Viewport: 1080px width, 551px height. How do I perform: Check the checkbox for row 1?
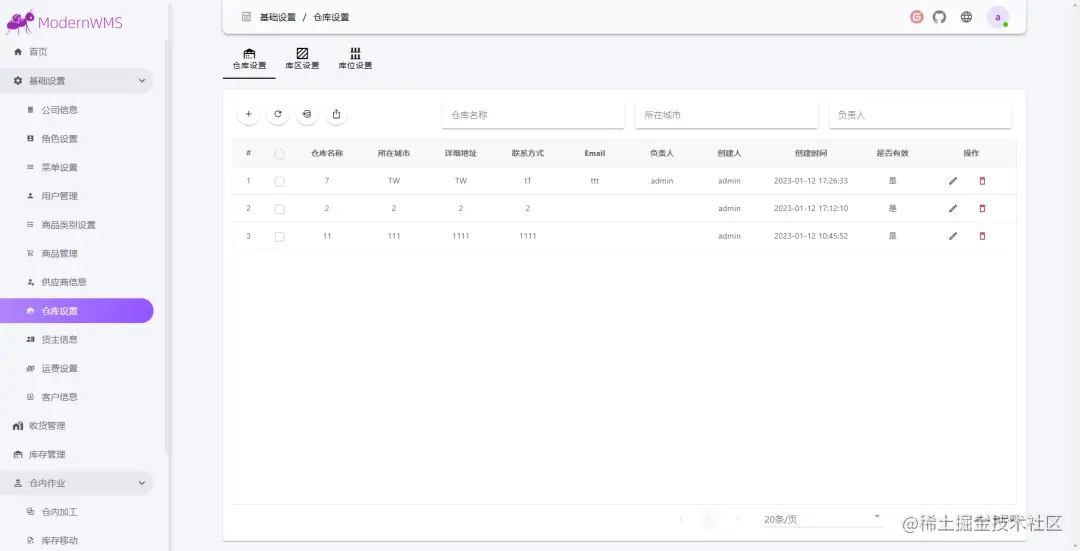point(279,181)
